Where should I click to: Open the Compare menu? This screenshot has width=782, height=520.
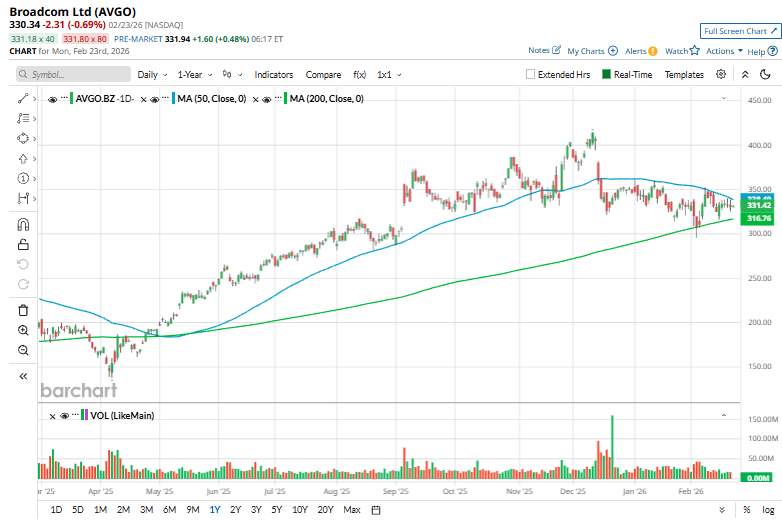(323, 74)
